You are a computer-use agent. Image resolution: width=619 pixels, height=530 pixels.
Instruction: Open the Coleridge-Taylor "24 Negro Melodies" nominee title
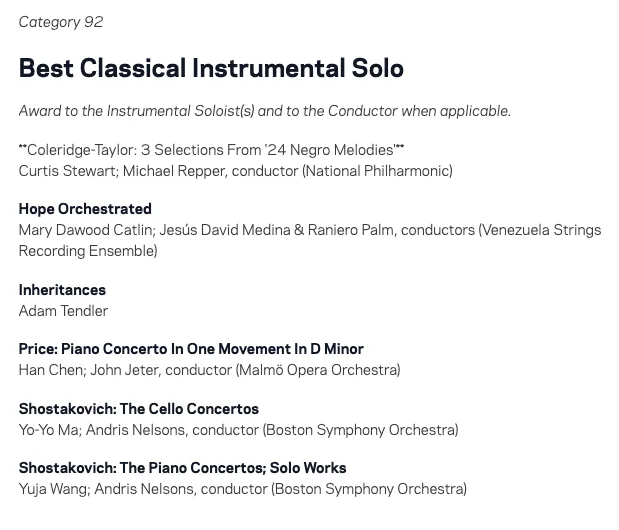coord(211,150)
